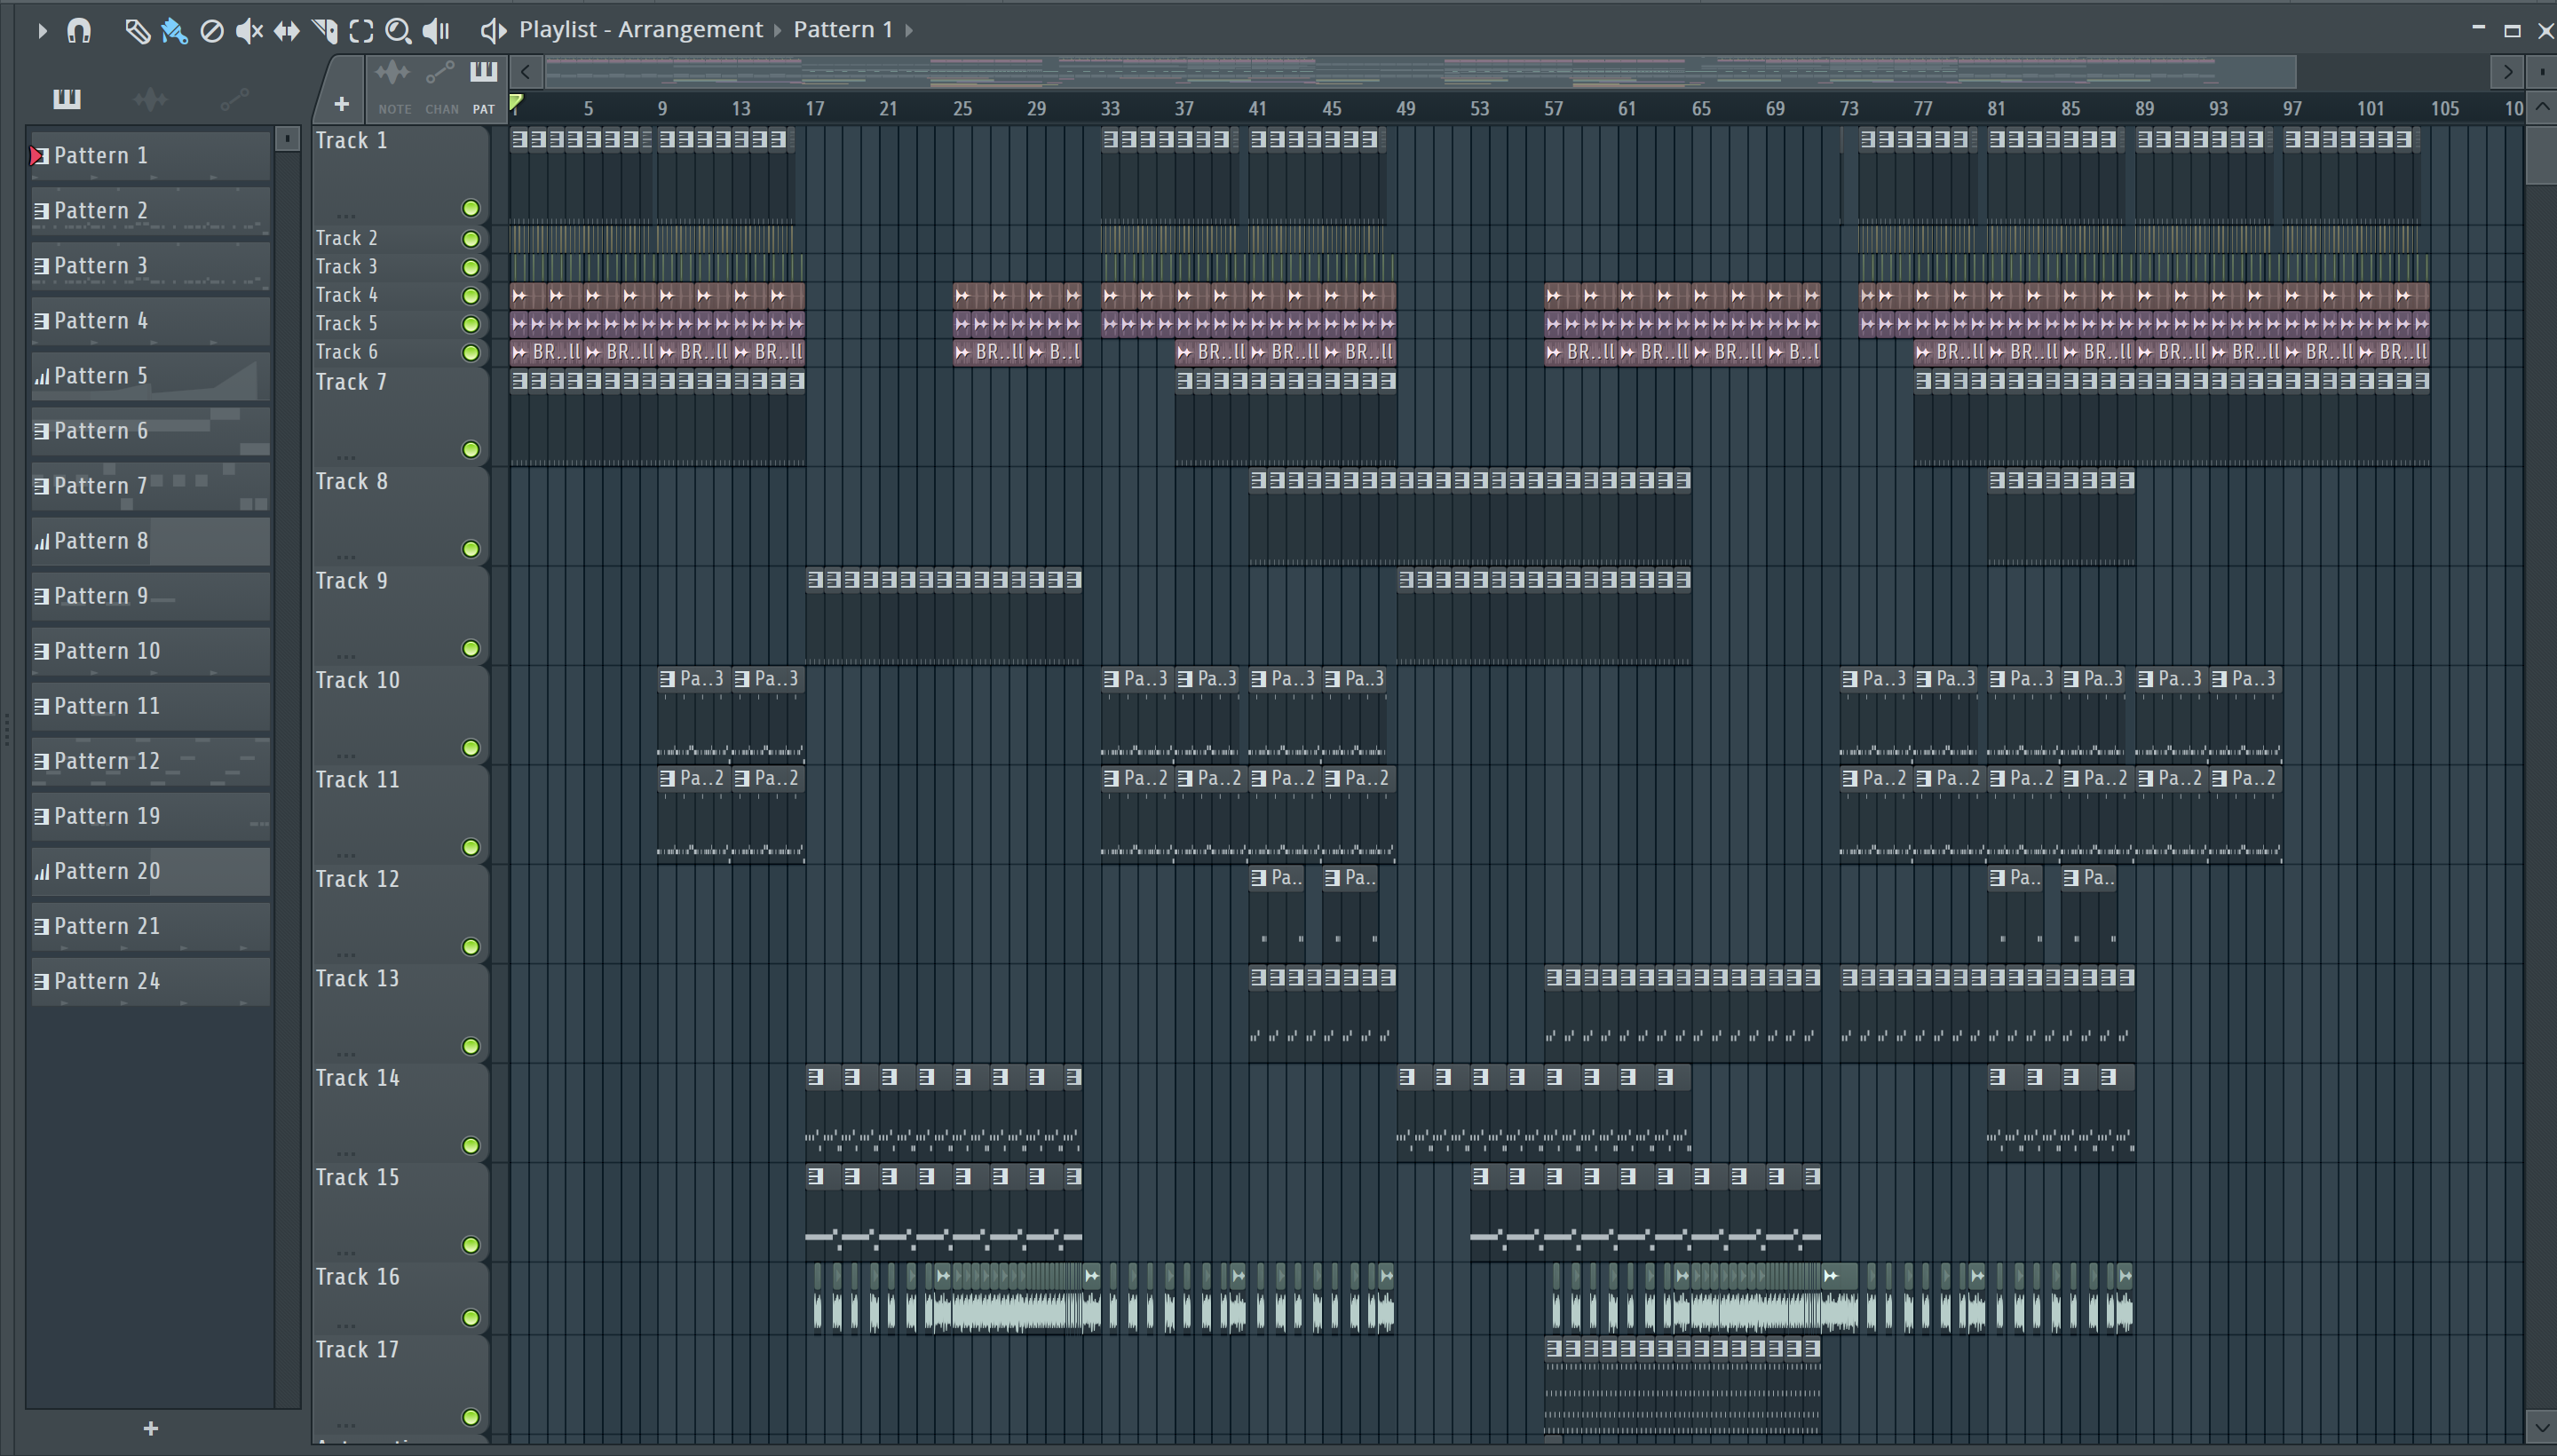2557x1456 pixels.
Task: Select the Zoom tool
Action: [x=398, y=31]
